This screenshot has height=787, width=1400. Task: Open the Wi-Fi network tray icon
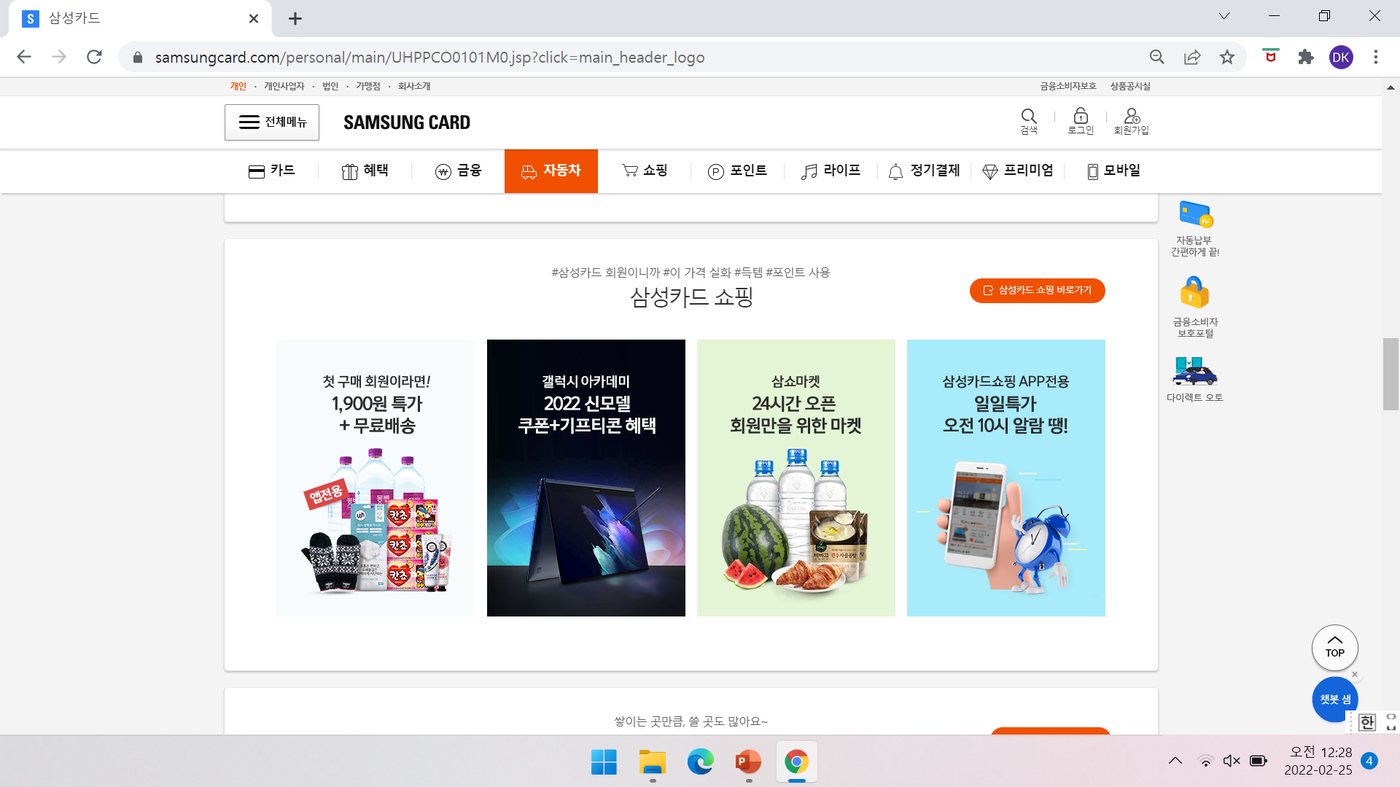[x=1206, y=761]
